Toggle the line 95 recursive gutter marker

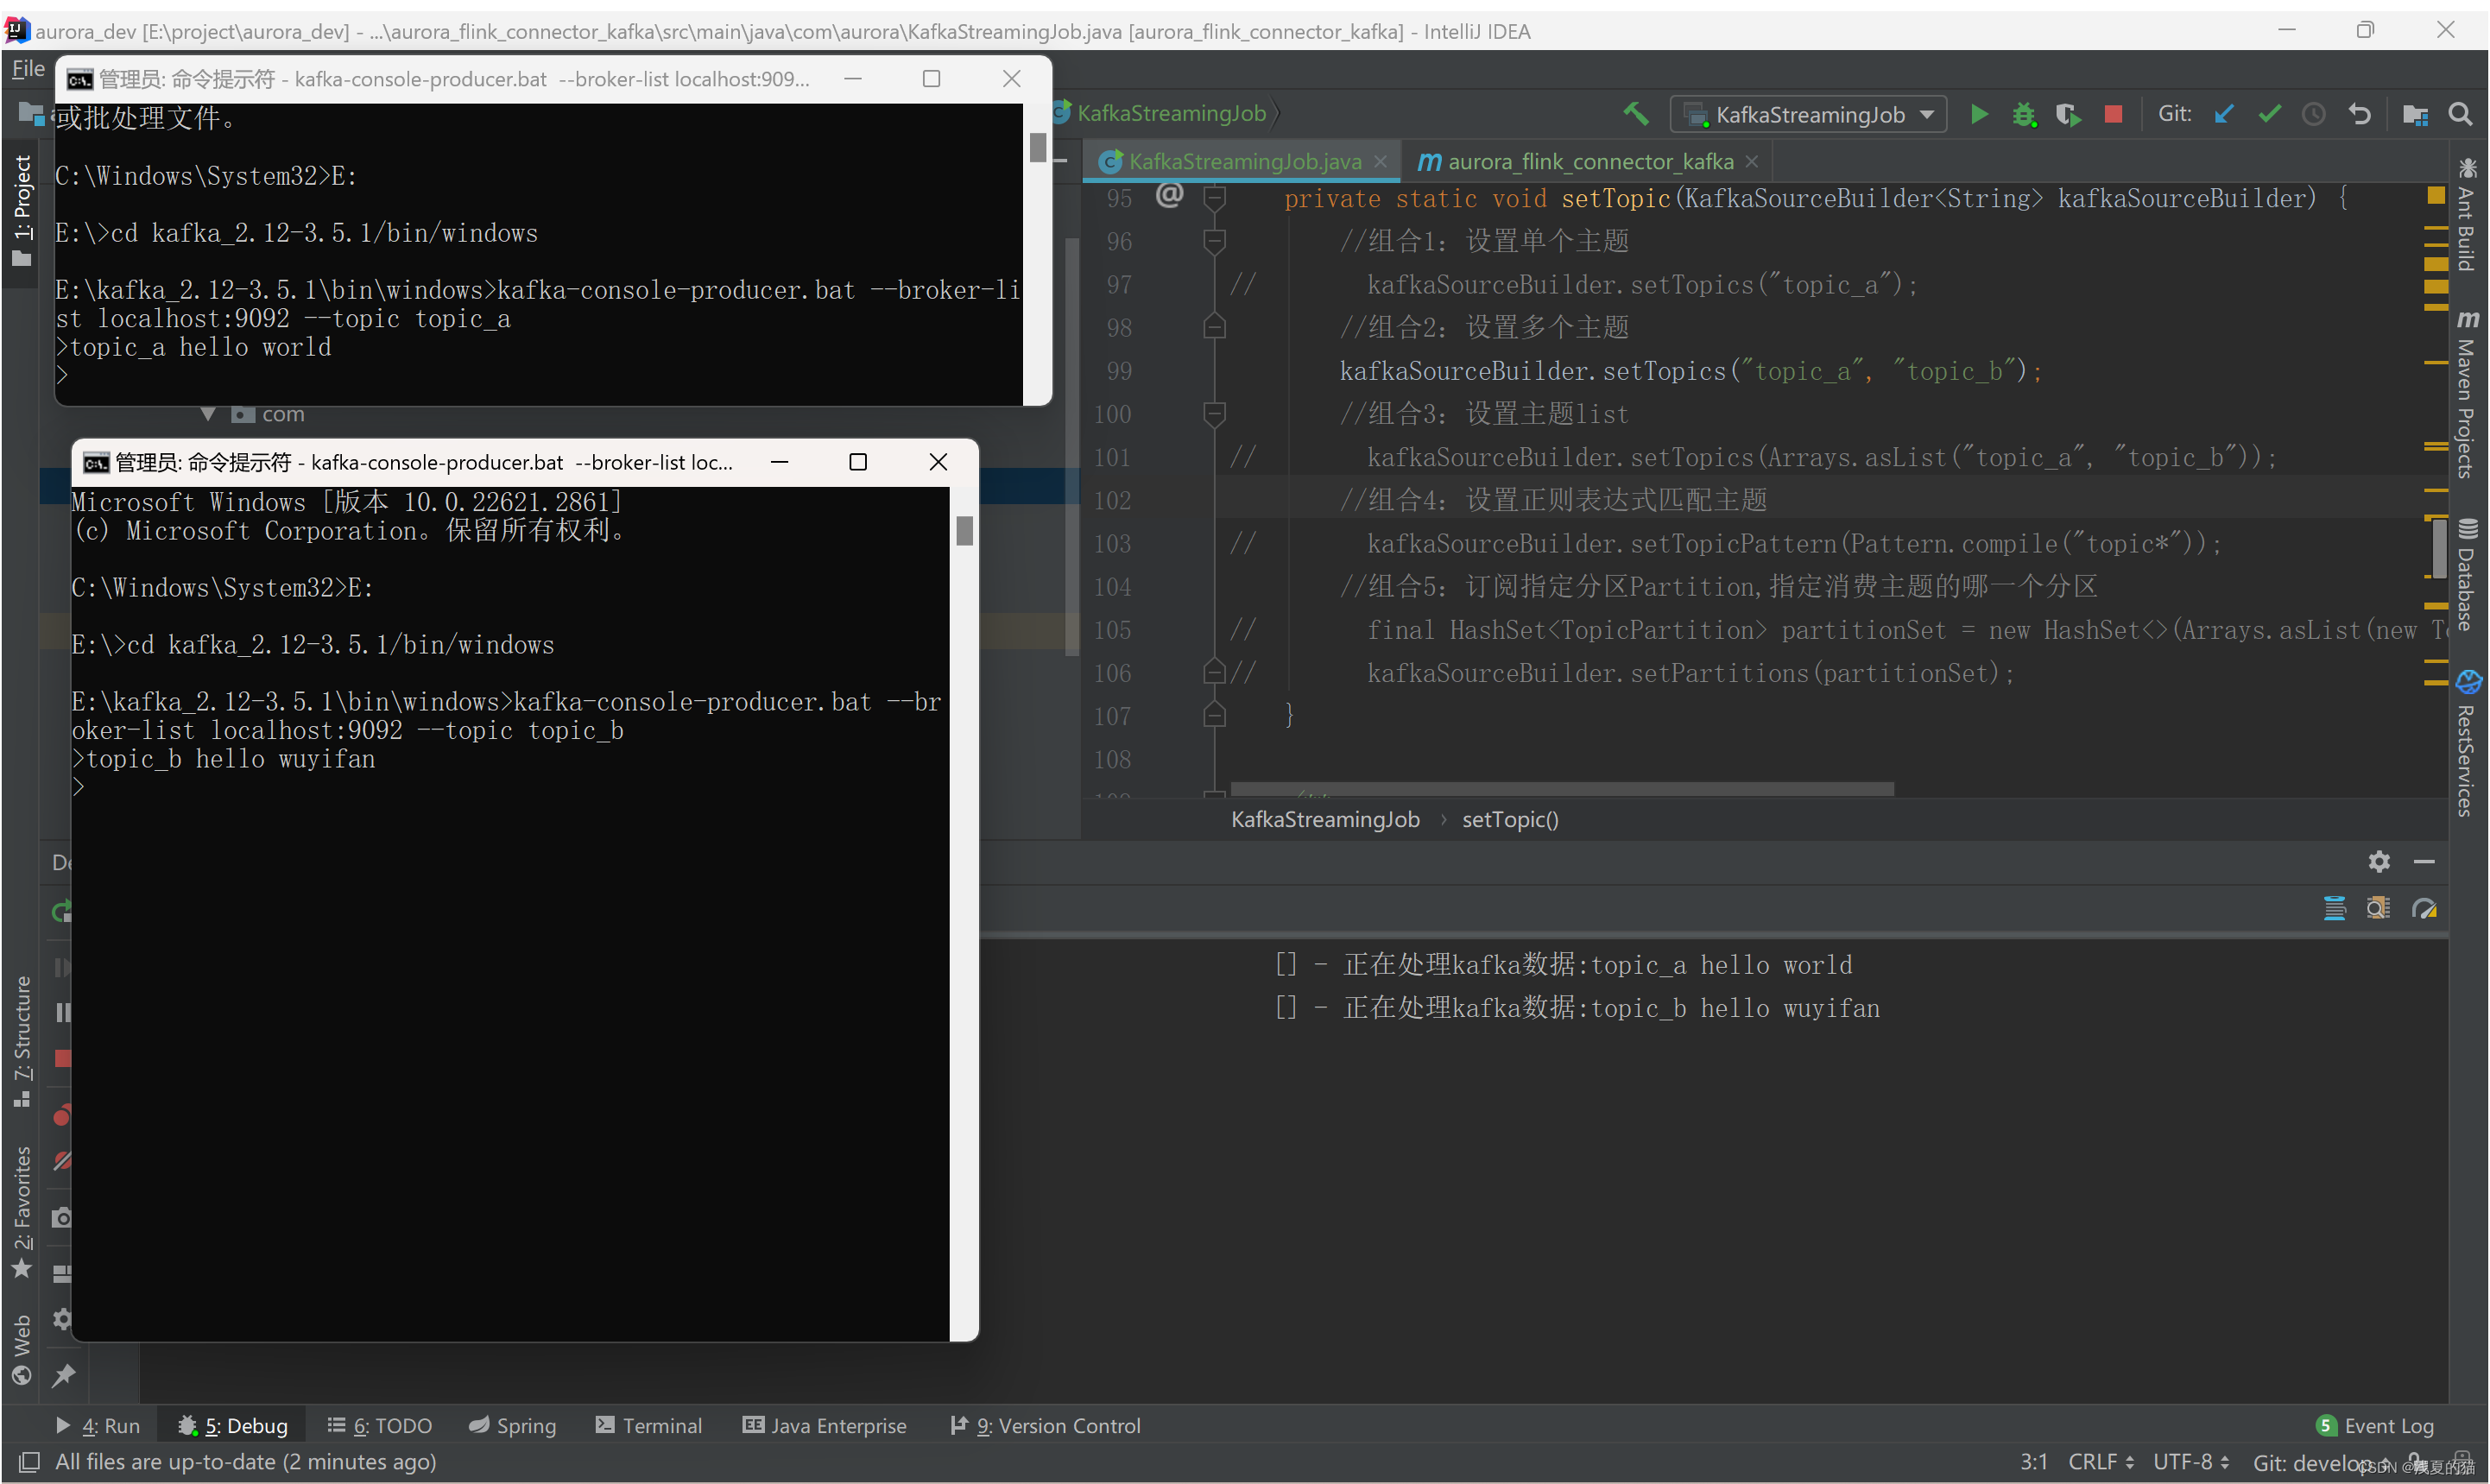(x=1169, y=194)
